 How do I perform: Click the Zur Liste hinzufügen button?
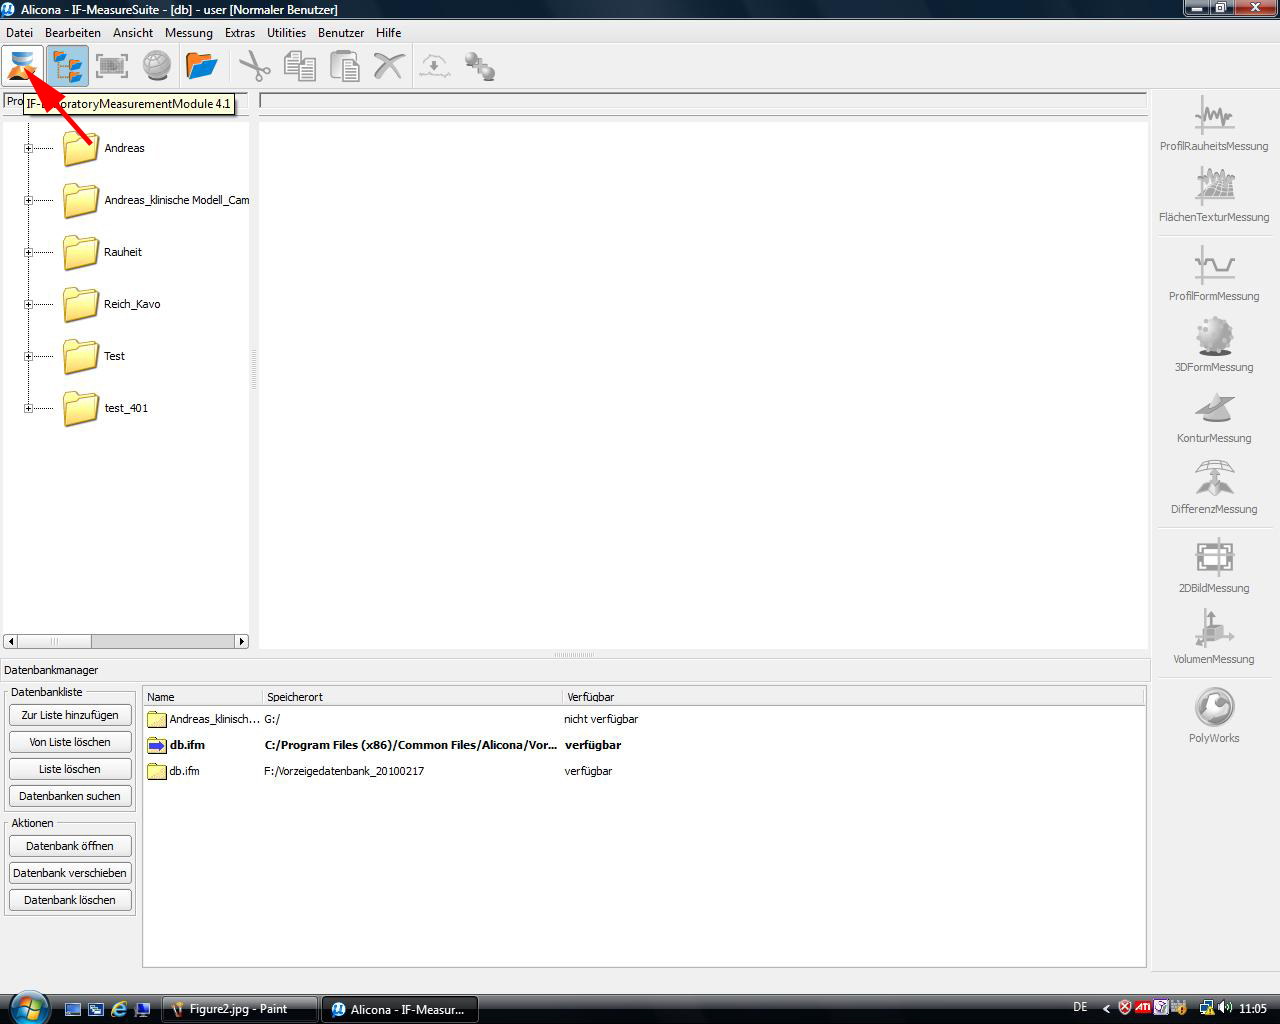[x=70, y=715]
